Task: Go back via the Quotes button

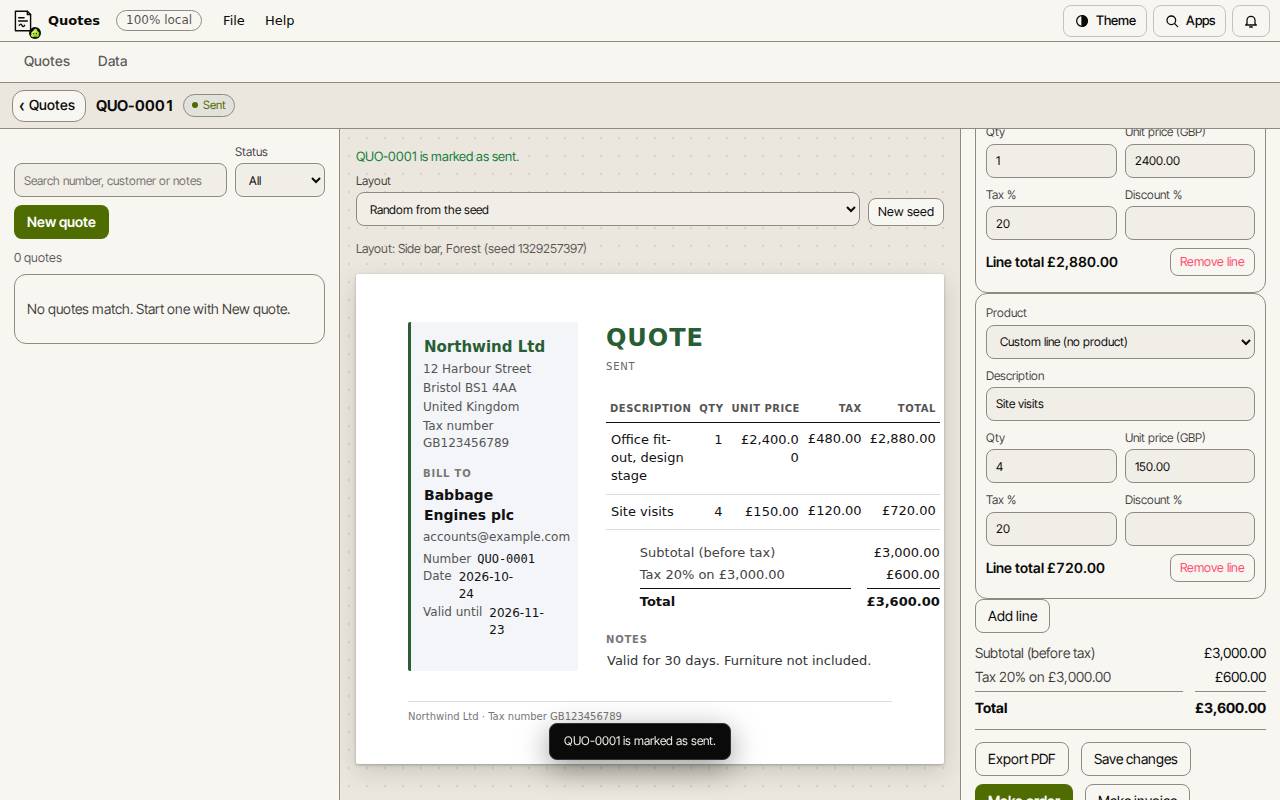Action: pyautogui.click(x=49, y=105)
